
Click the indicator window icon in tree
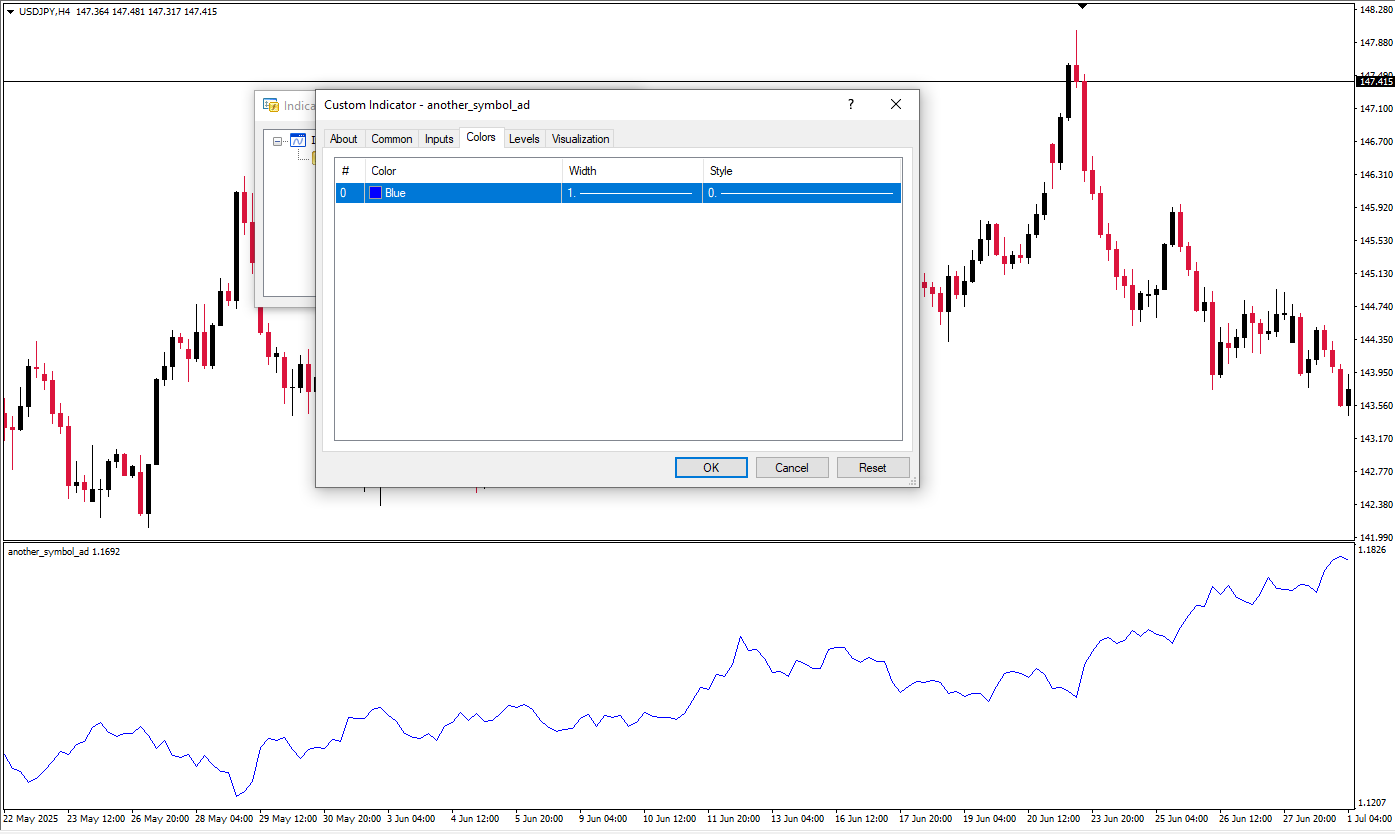click(297, 141)
